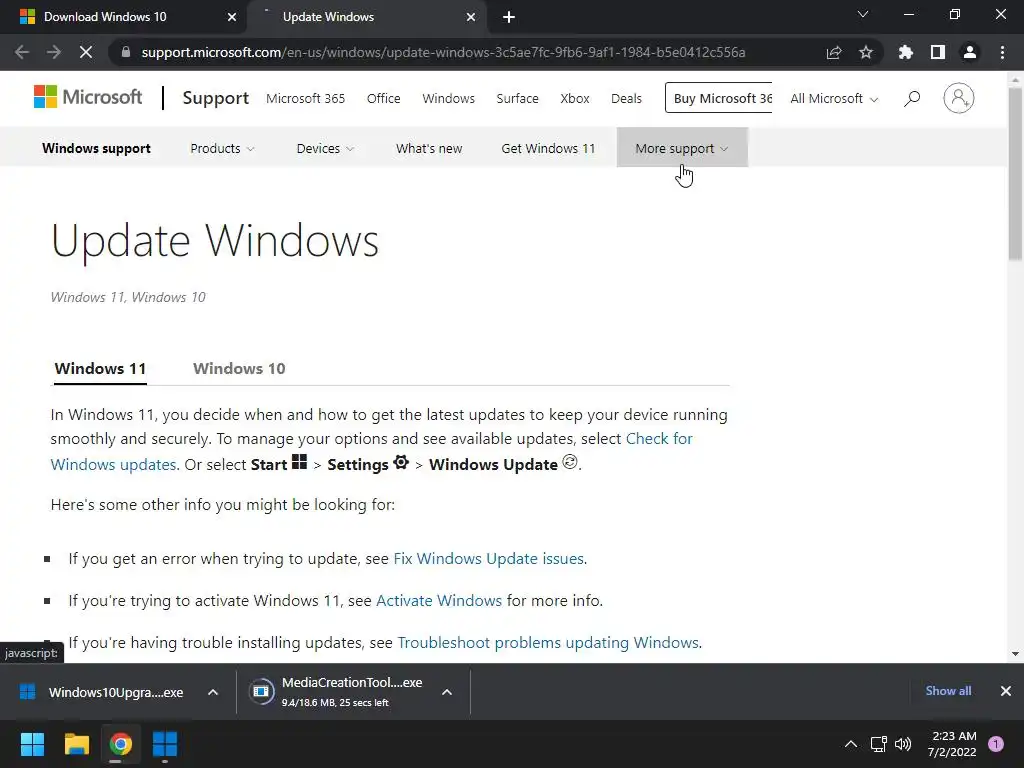This screenshot has height=768, width=1024.
Task: Open File Explorer from the taskbar
Action: (76, 744)
